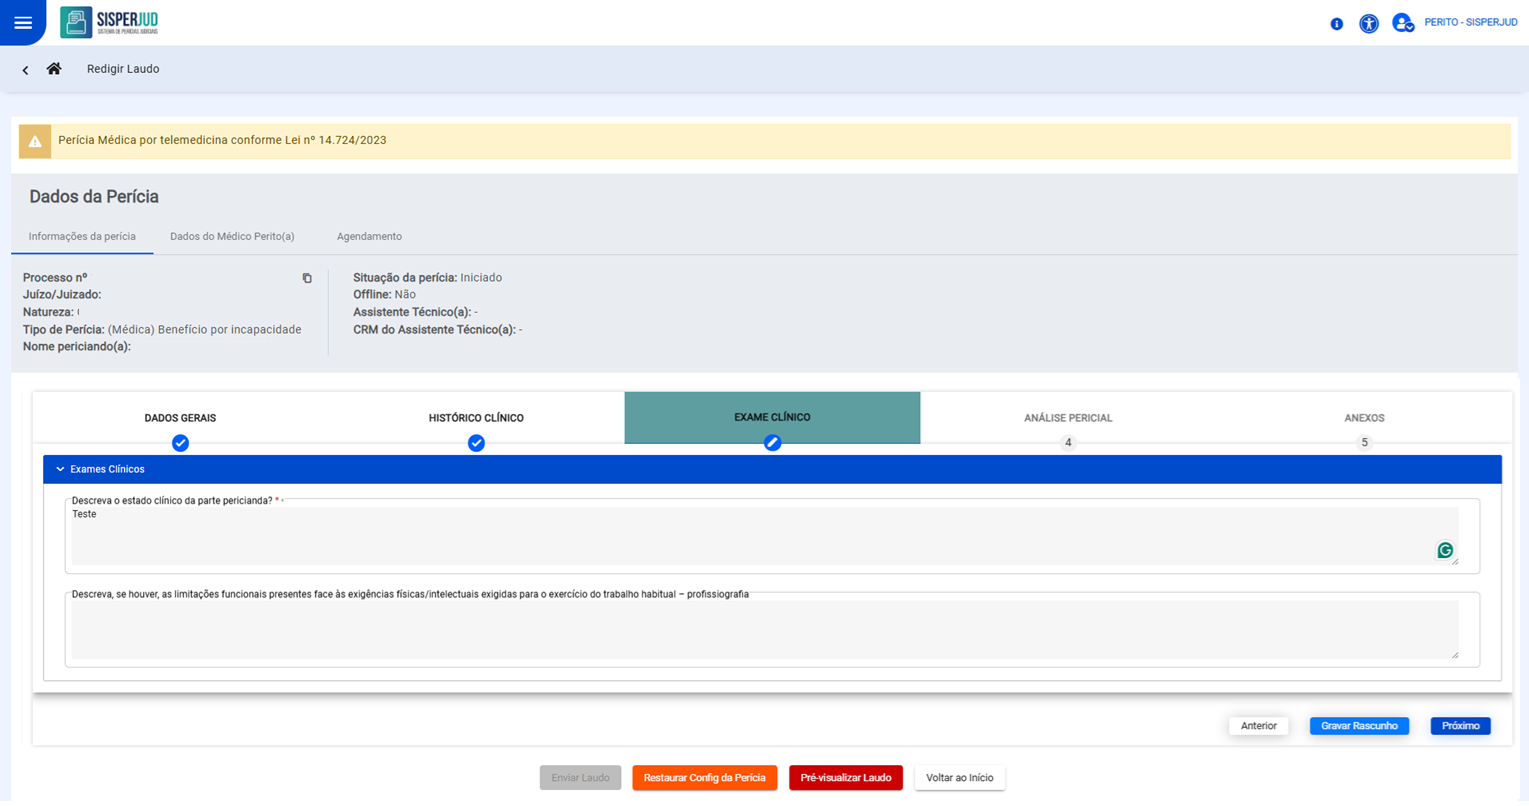The width and height of the screenshot is (1529, 806).
Task: Click the Grammarly icon in text area
Action: point(1444,550)
